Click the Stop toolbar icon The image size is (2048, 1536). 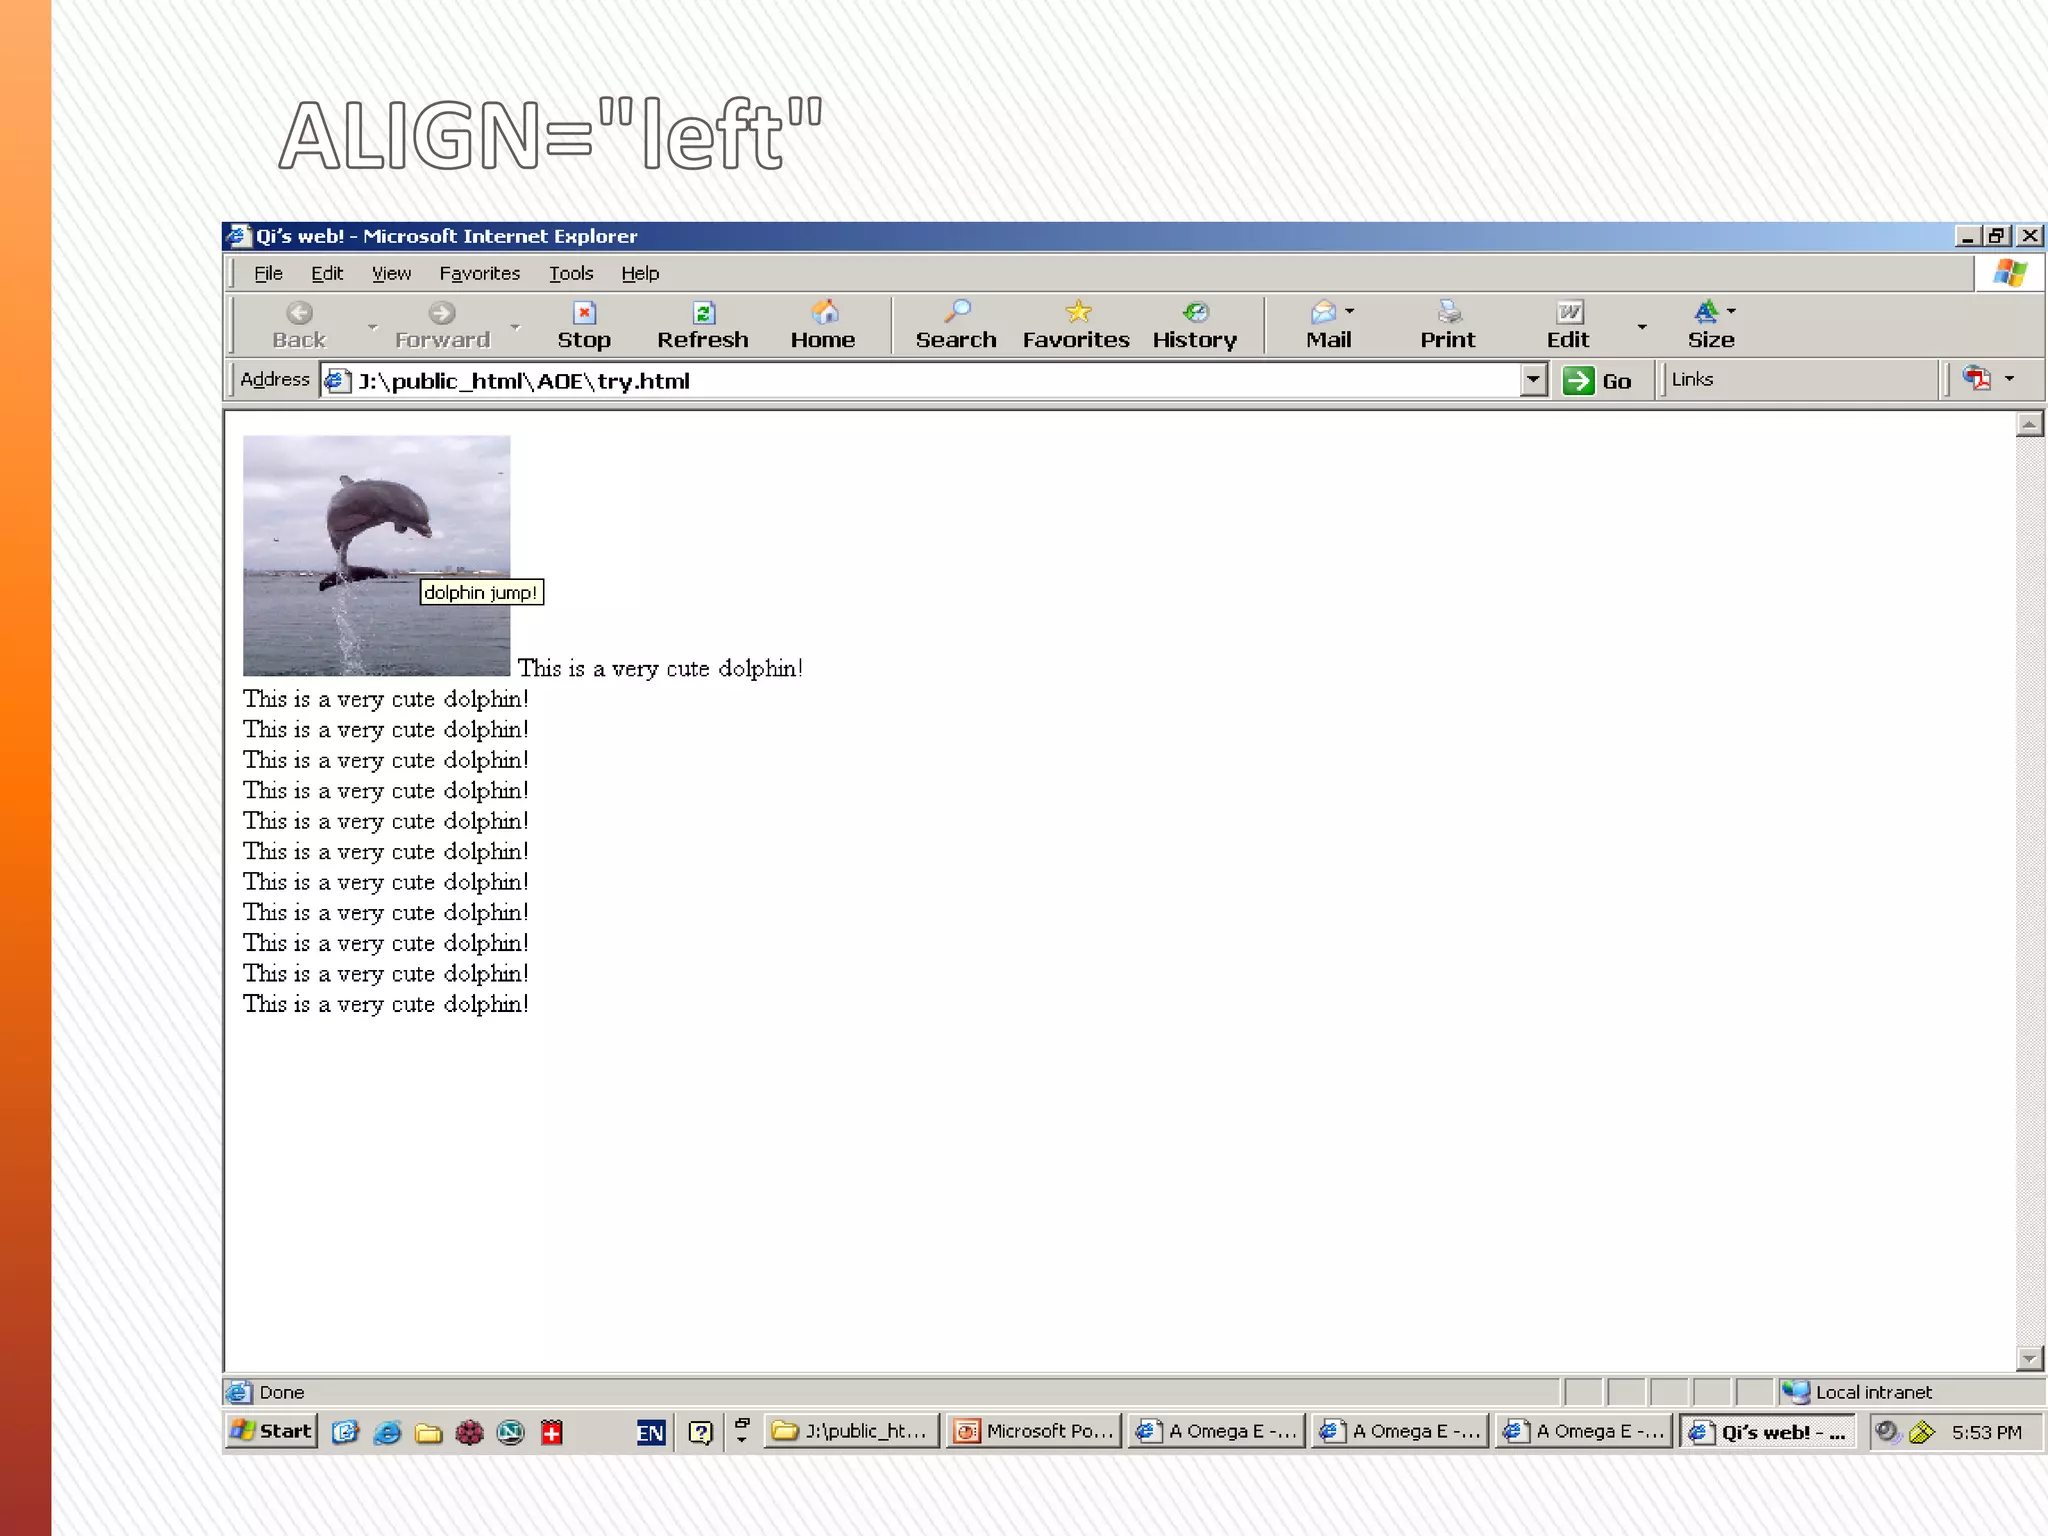click(584, 314)
